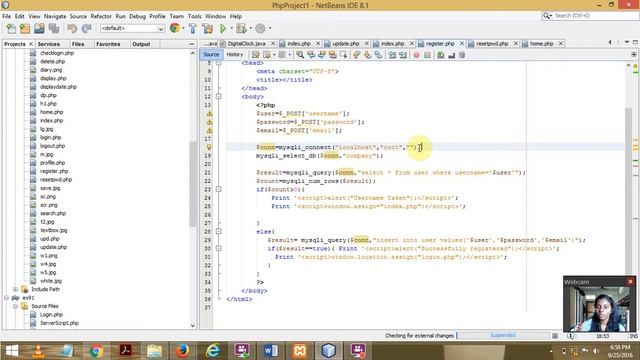Click the lightbulb hint icon on line 18
The image size is (640, 360).
click(x=209, y=147)
